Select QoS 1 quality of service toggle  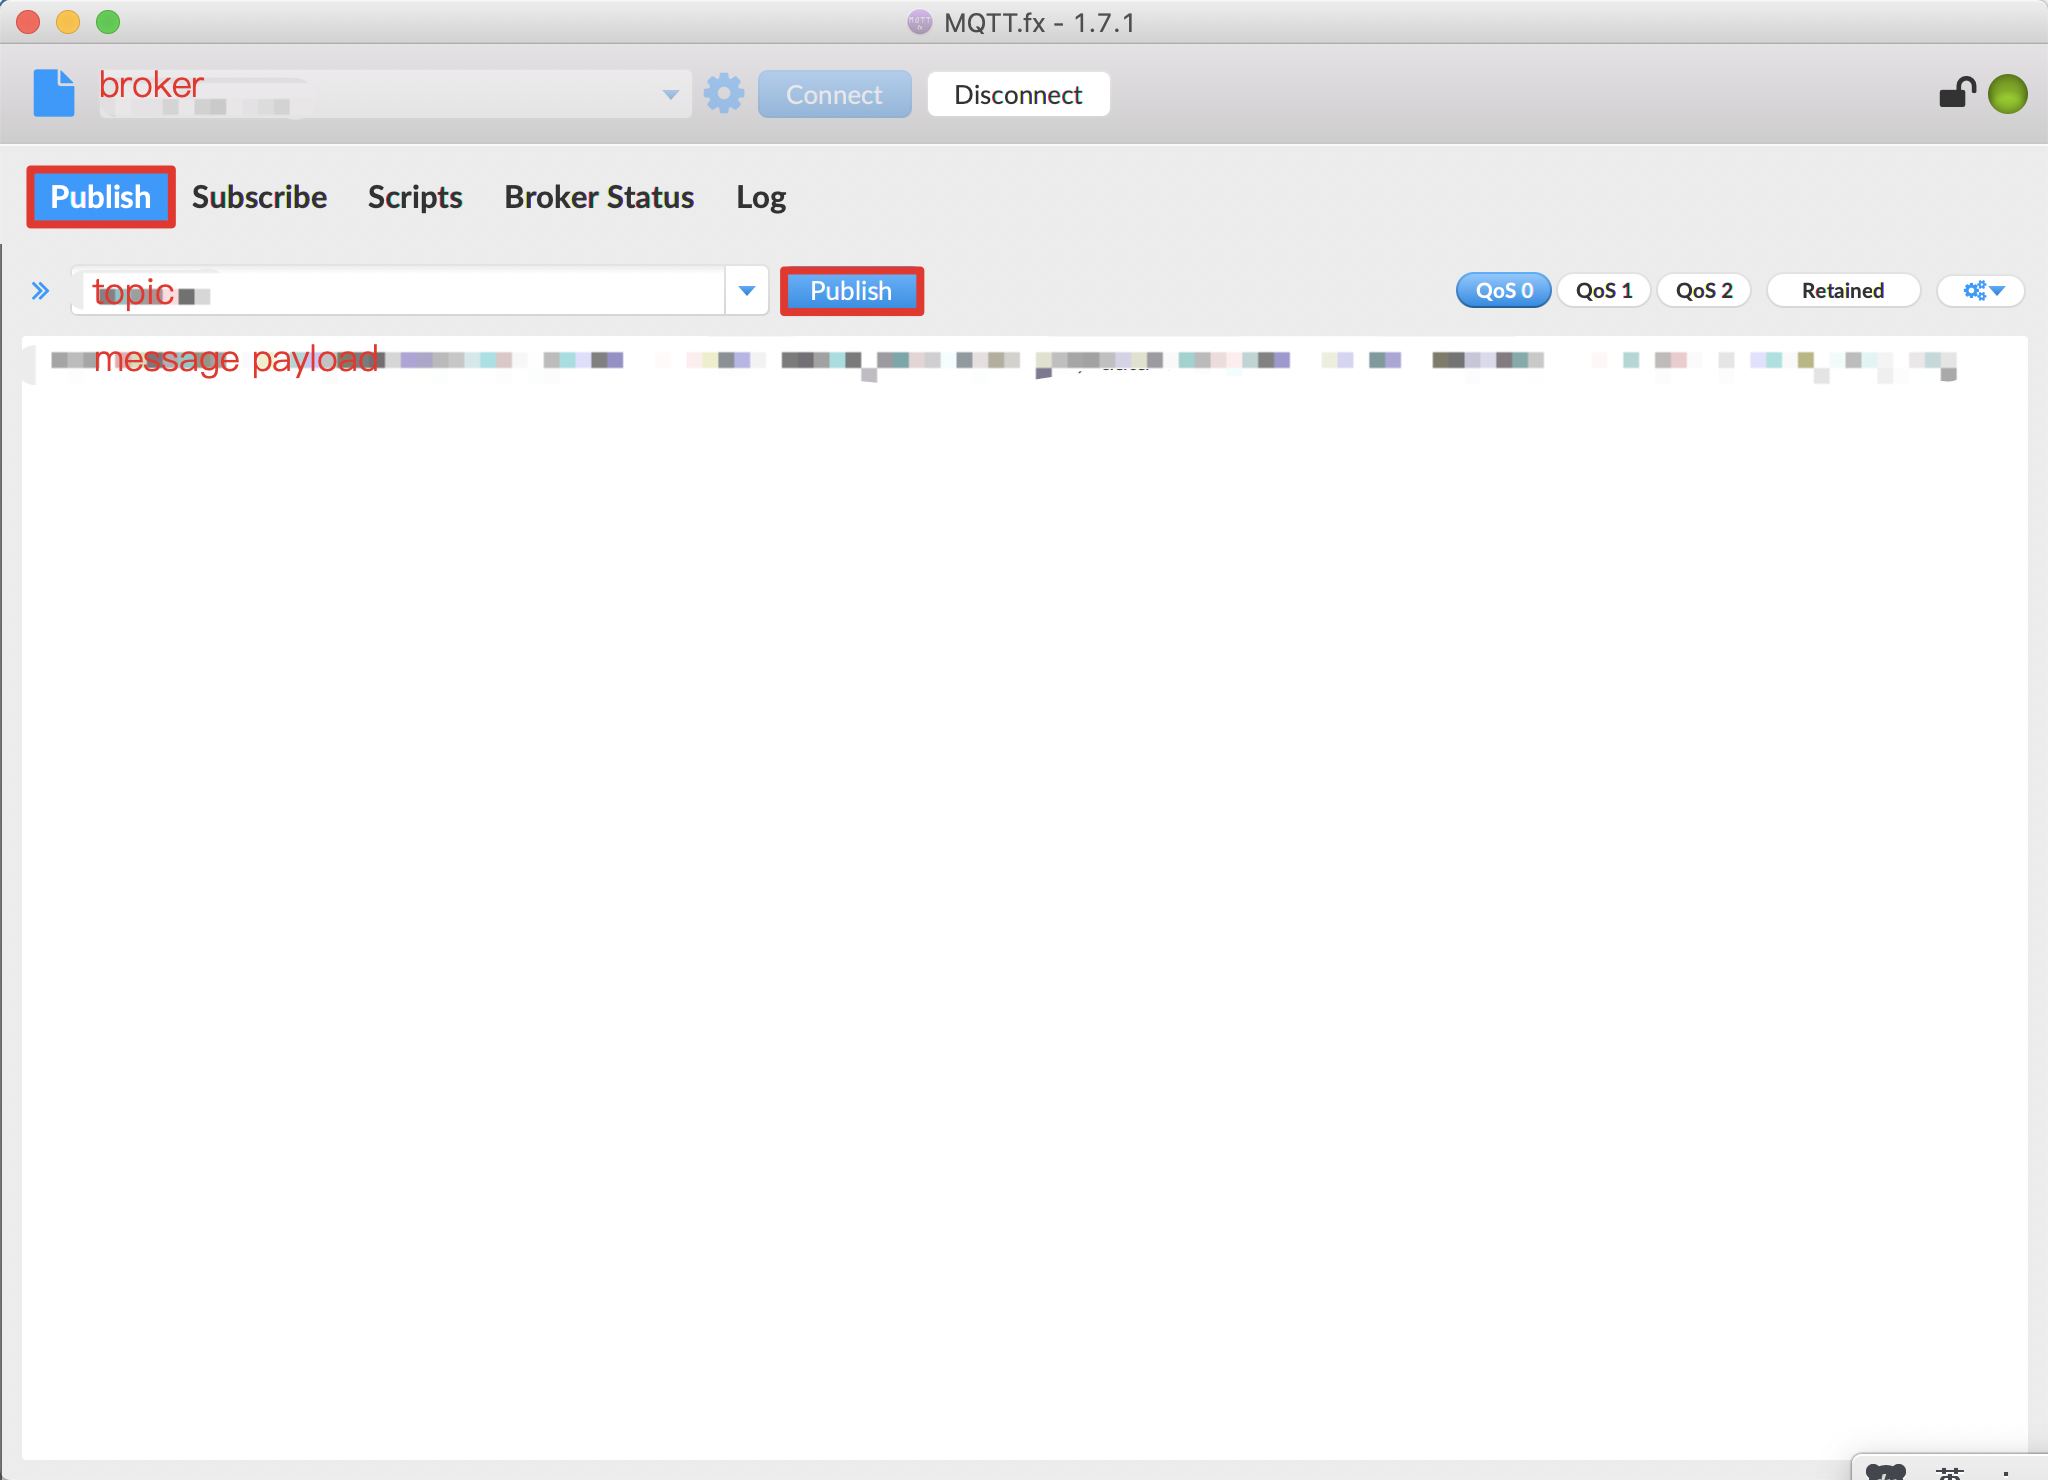point(1604,291)
